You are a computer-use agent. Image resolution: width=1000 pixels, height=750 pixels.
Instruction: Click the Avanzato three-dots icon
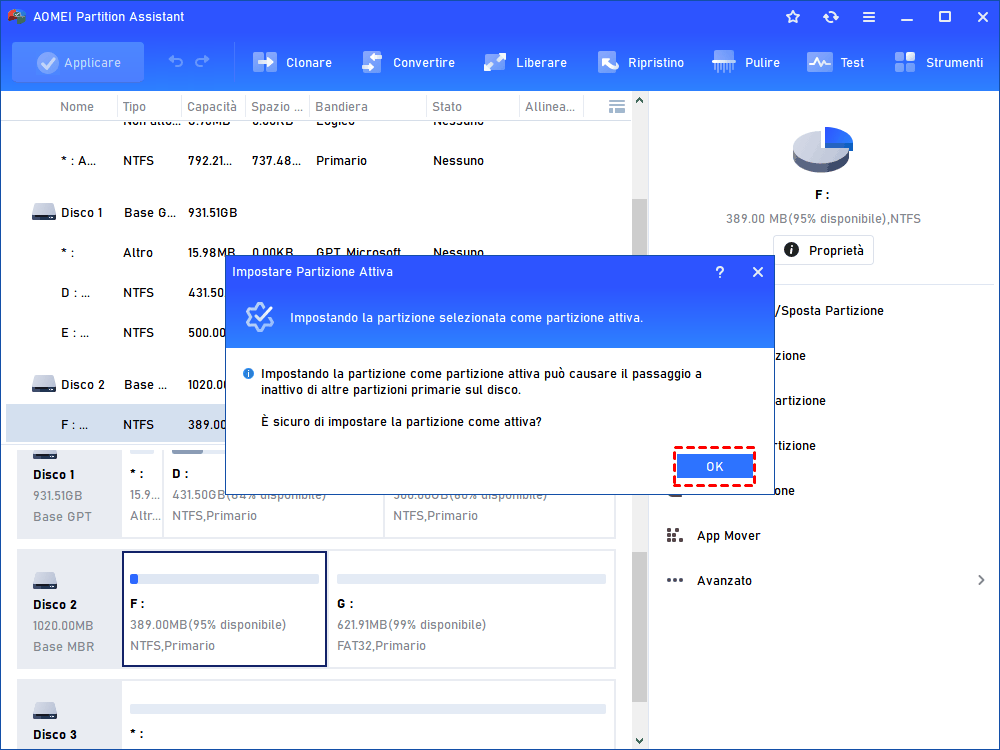pyautogui.click(x=675, y=580)
